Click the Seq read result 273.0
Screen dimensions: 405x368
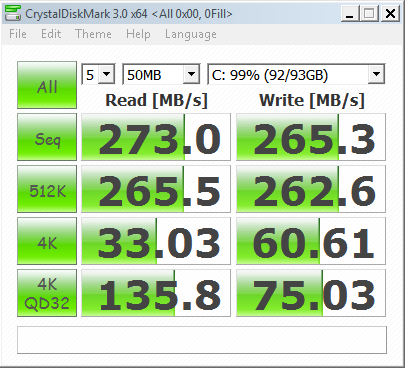(156, 137)
